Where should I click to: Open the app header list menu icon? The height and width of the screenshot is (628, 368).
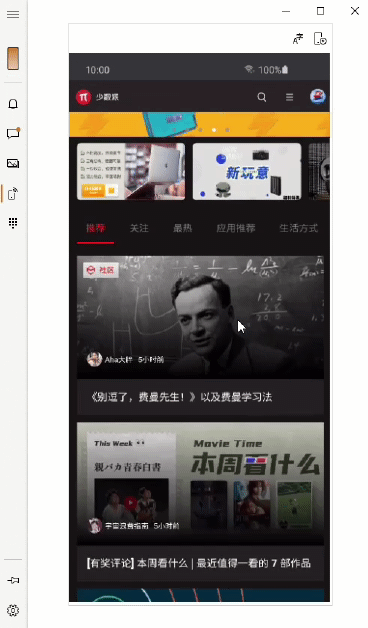(x=290, y=97)
